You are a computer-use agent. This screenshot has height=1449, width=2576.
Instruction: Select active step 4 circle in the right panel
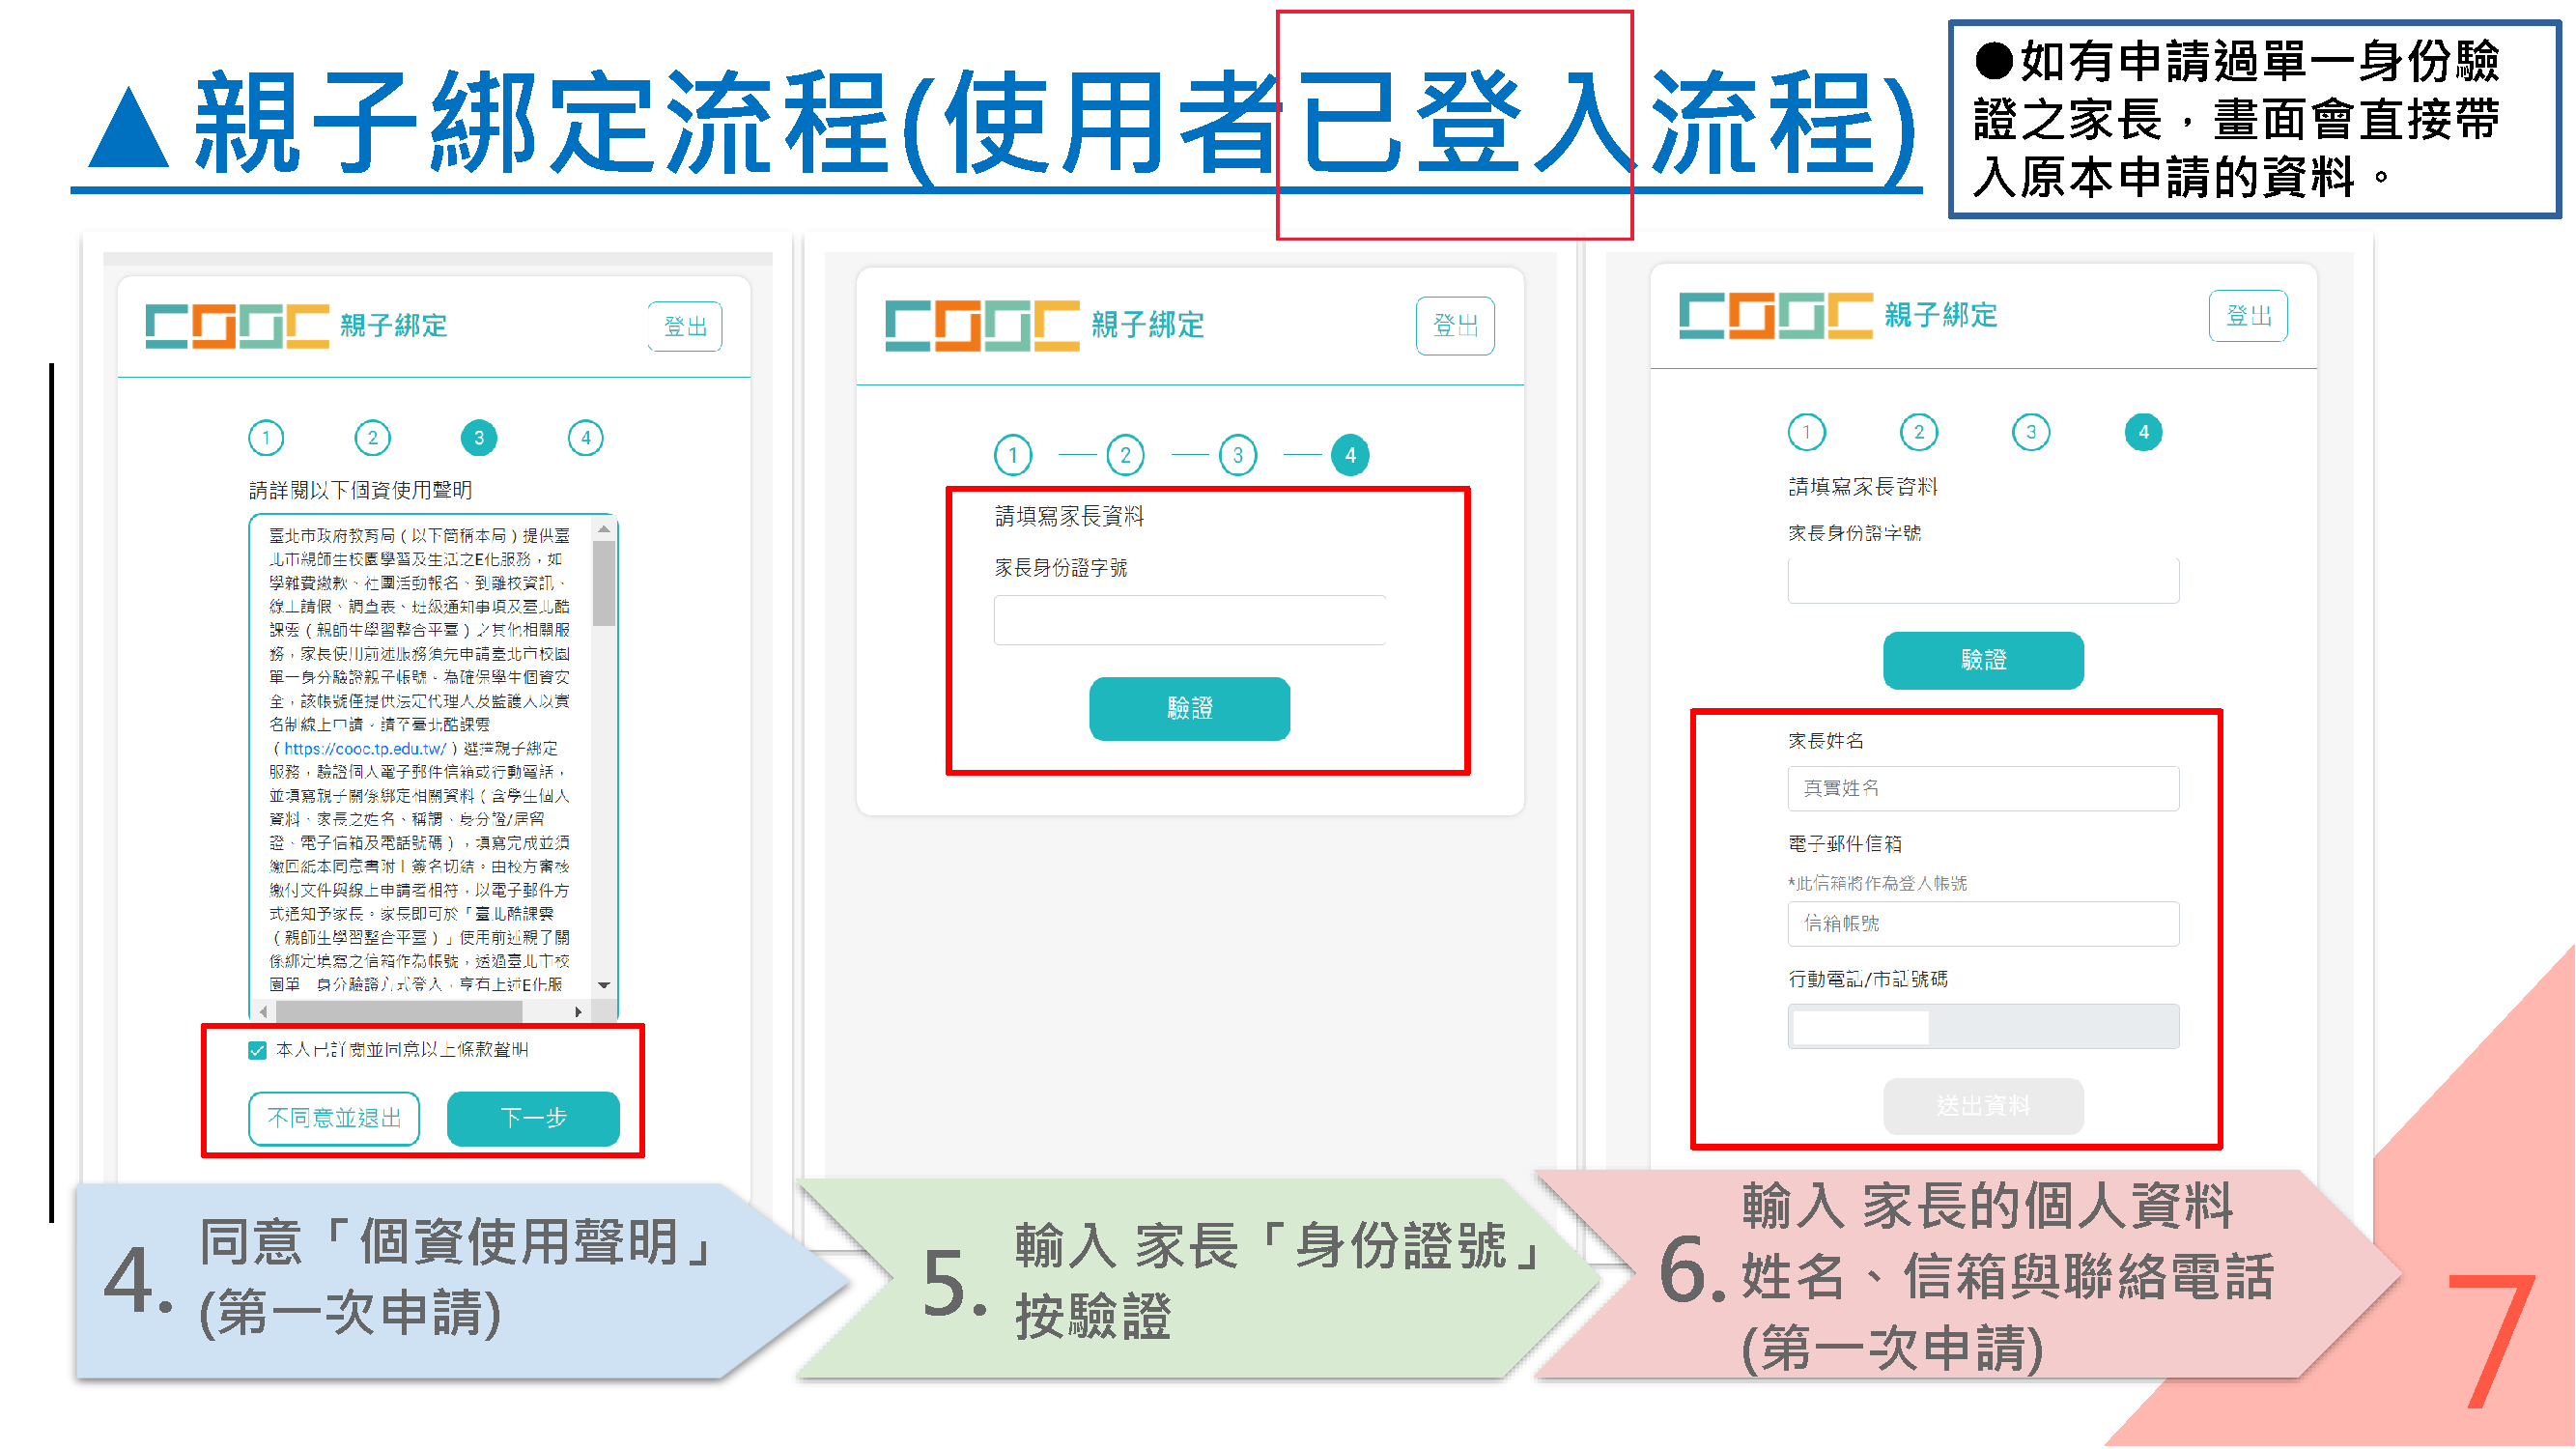(2143, 432)
